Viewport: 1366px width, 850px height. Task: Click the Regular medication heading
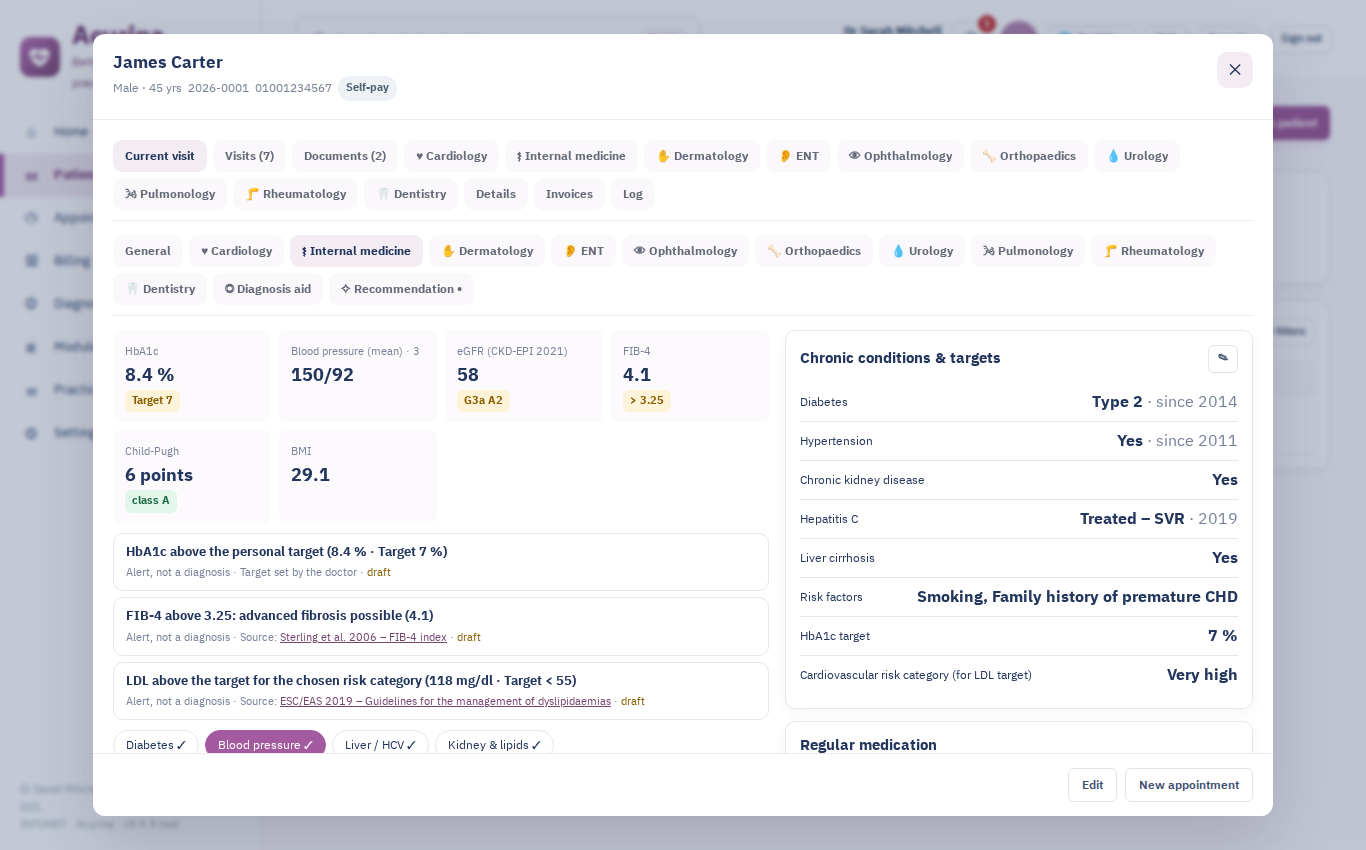(868, 745)
